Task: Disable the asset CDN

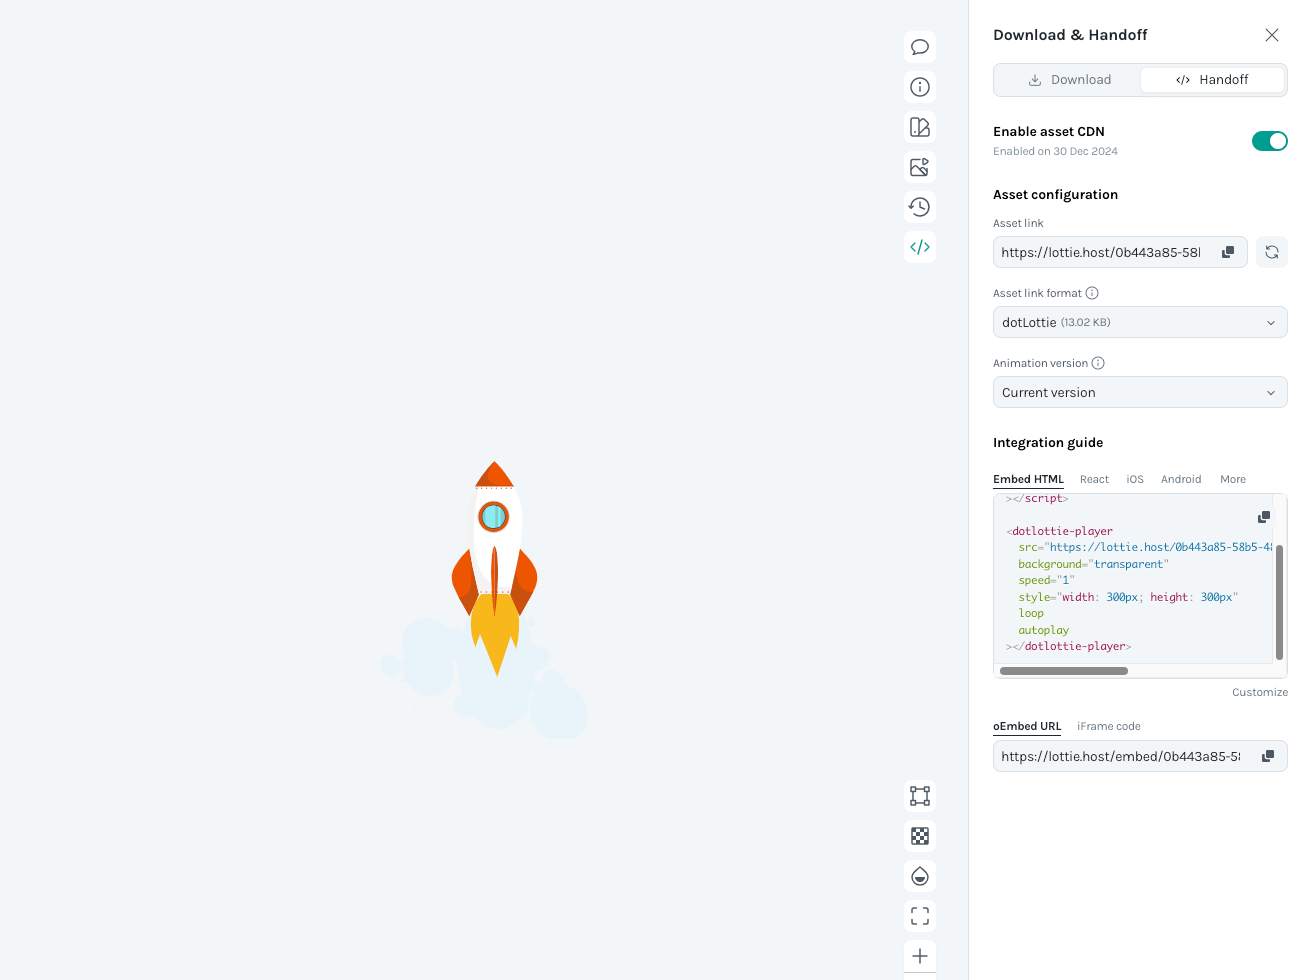Action: tap(1270, 141)
